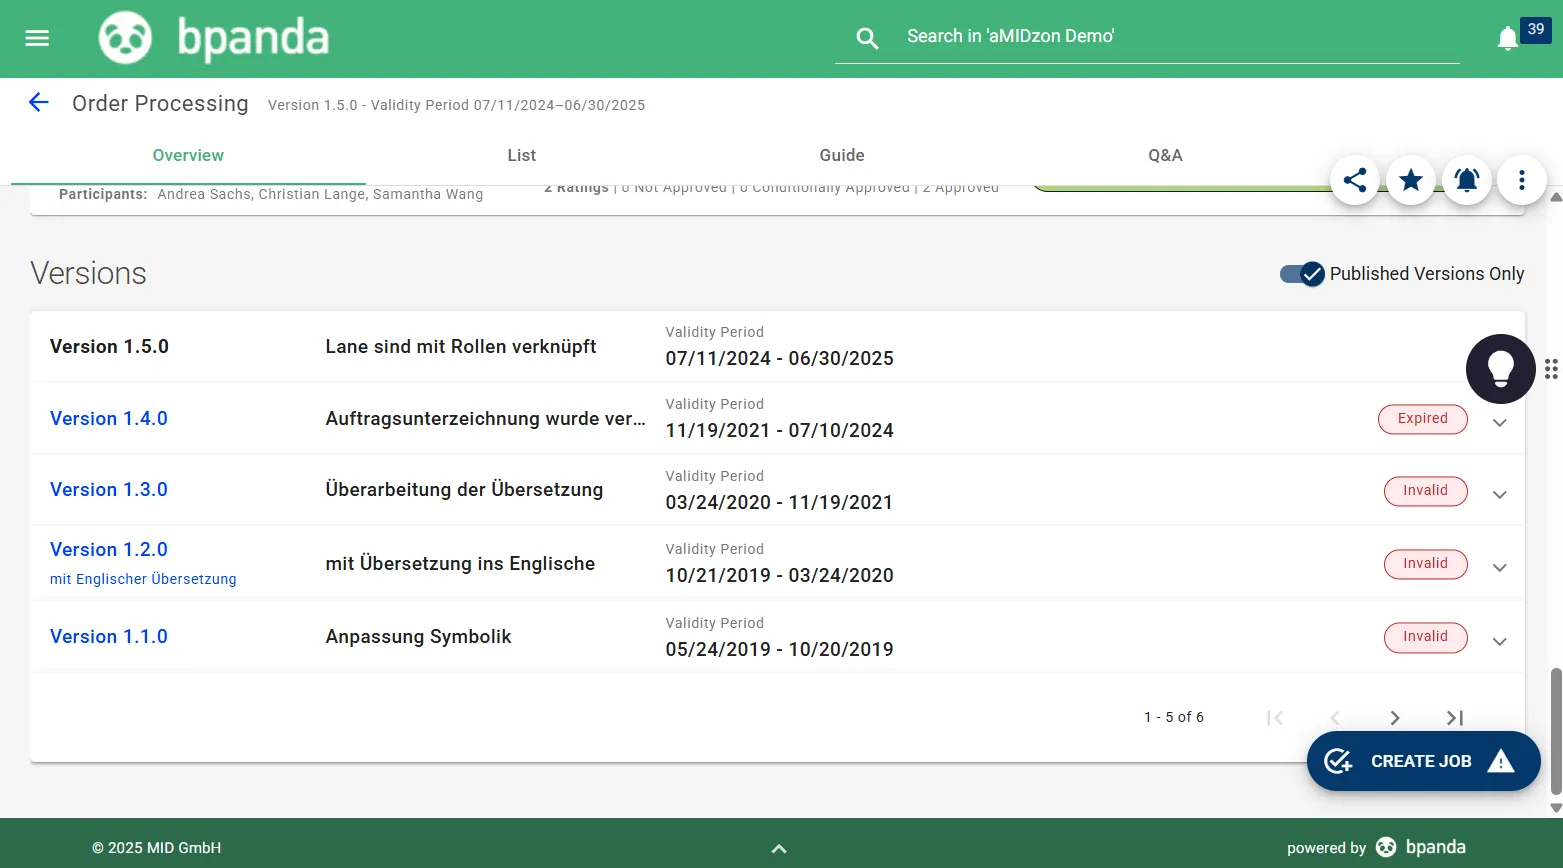The width and height of the screenshot is (1563, 868).
Task: Click the '1 - 5 of 6' pagination label
Action: point(1174,718)
